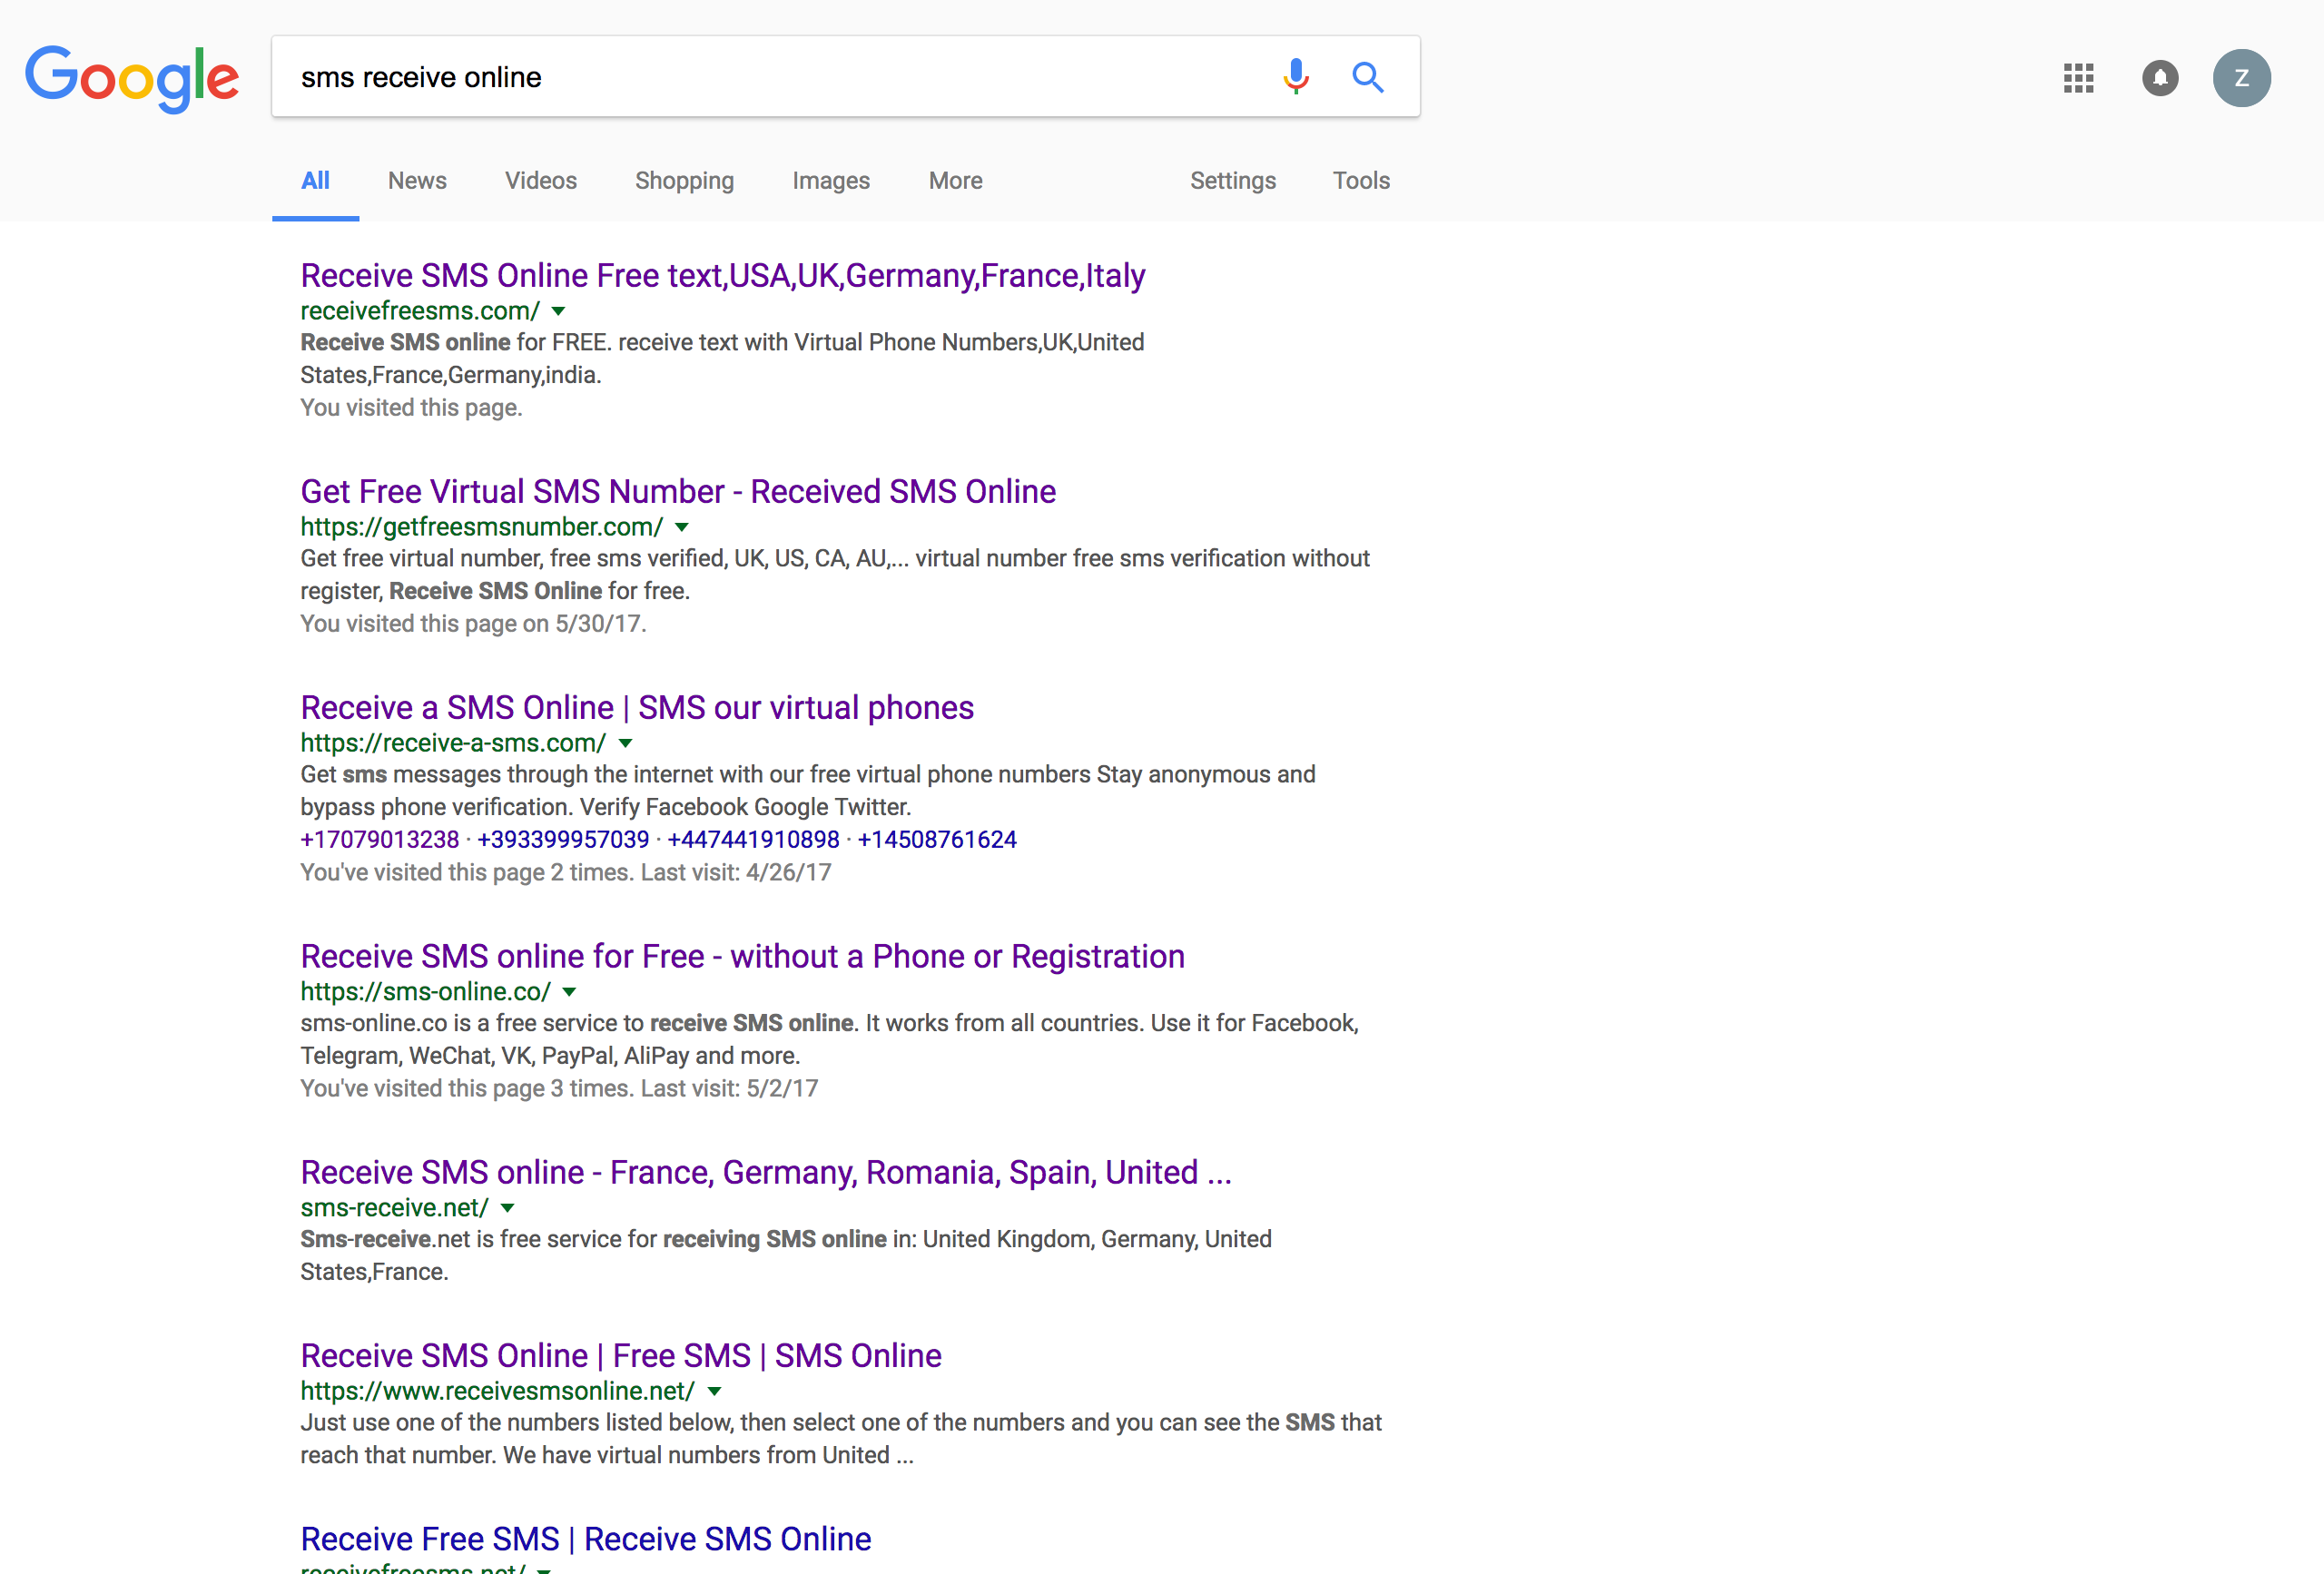Switch to the Images tab
The height and width of the screenshot is (1574, 2324).
[830, 181]
